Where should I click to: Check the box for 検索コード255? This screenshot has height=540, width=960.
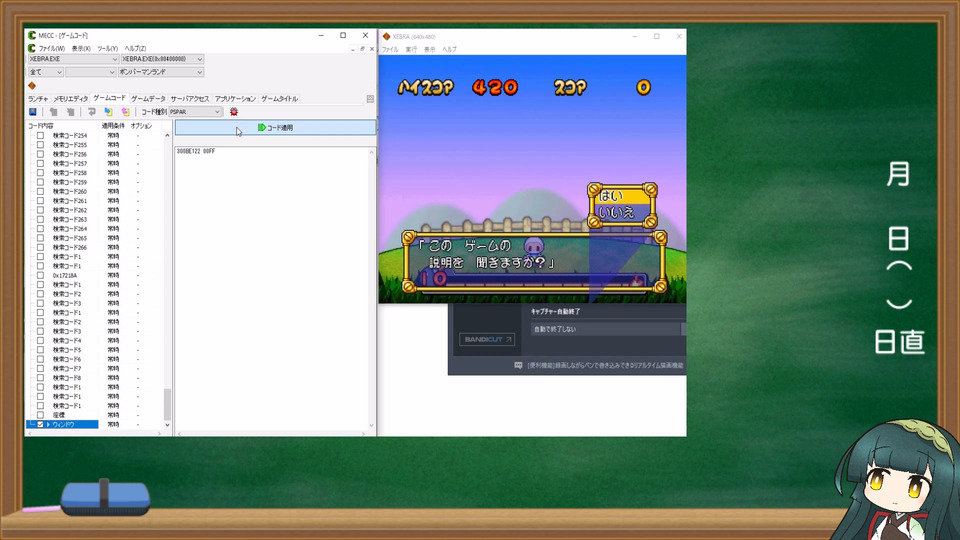(x=40, y=145)
